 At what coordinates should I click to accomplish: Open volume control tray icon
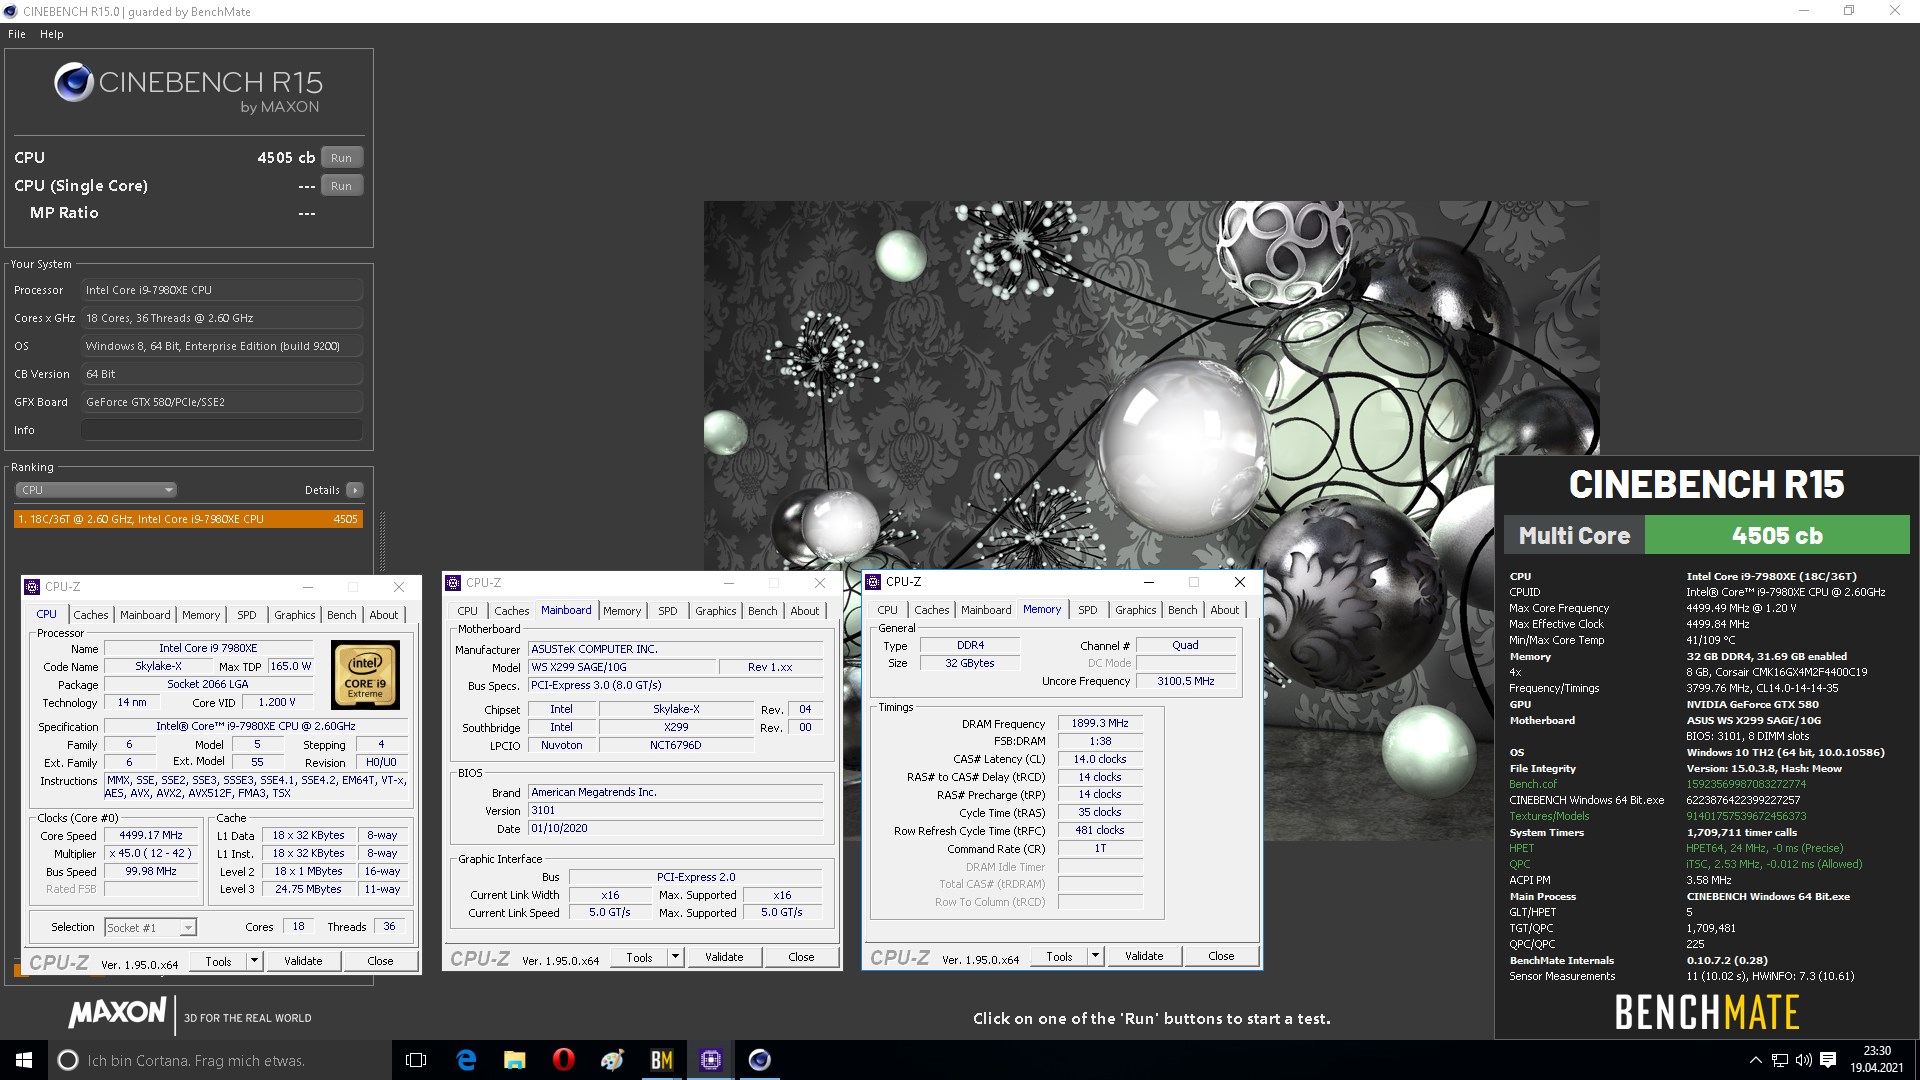pos(1804,1060)
